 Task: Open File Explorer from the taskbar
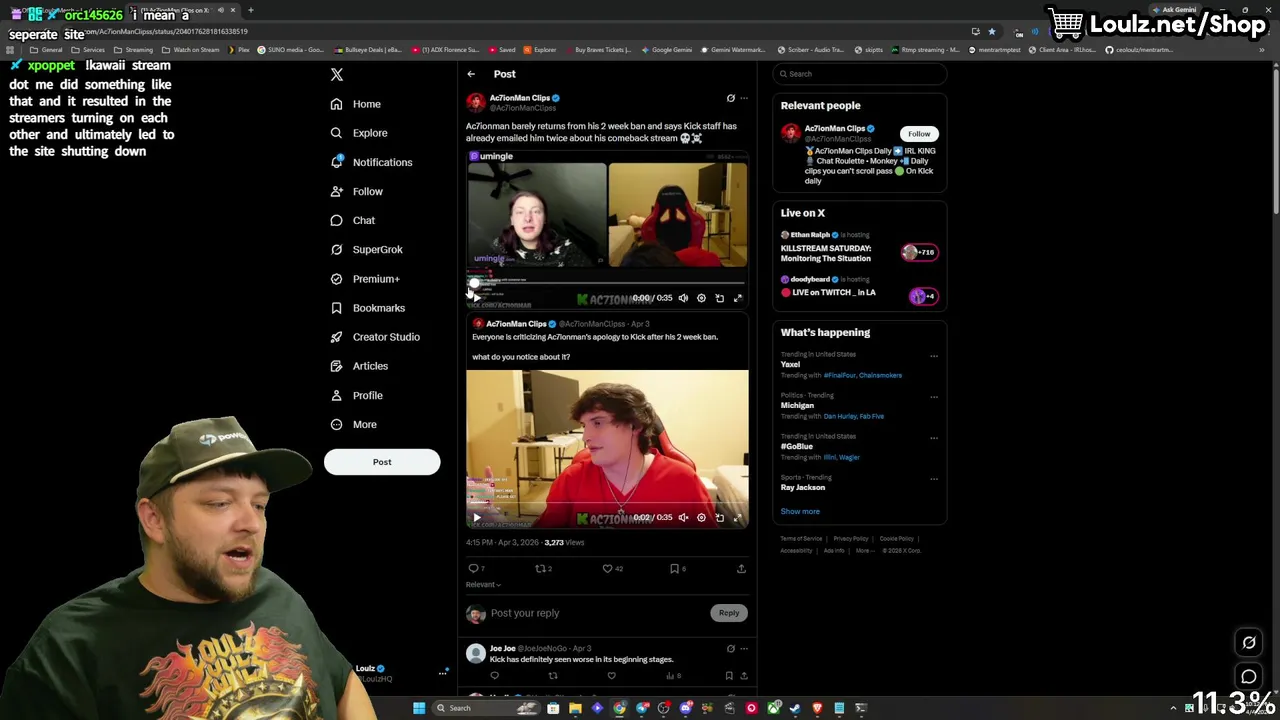(575, 708)
